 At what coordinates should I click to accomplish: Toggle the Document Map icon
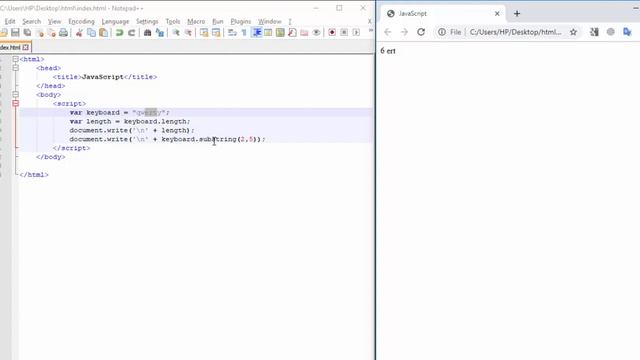(280, 33)
